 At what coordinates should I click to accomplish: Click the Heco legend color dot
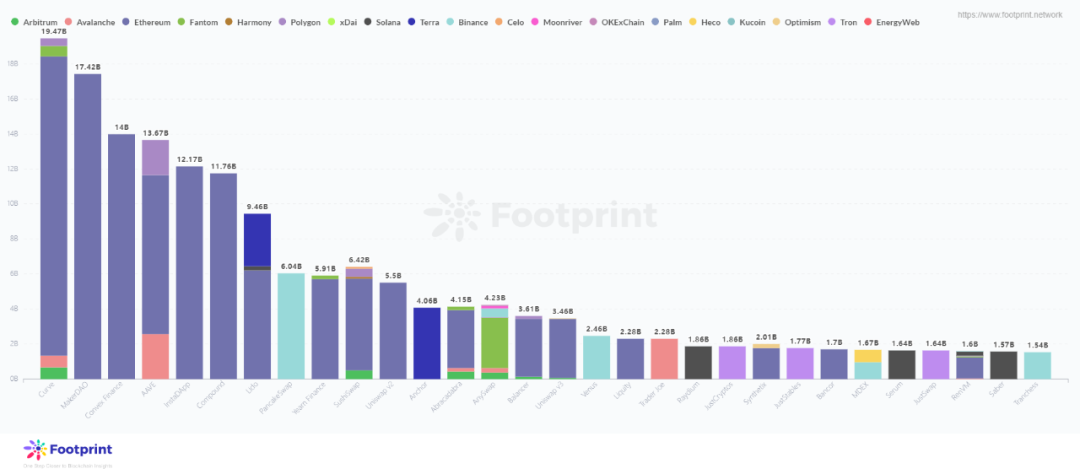click(x=692, y=21)
